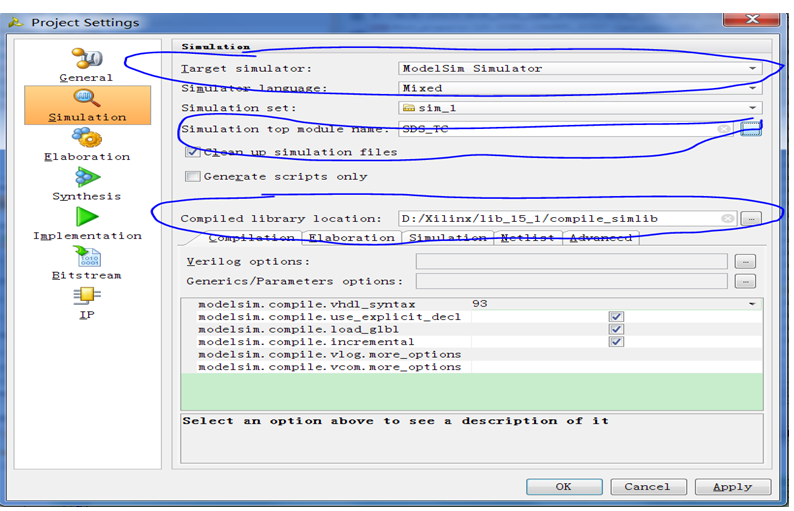
Task: Switch to the Simulation options tab
Action: (447, 238)
